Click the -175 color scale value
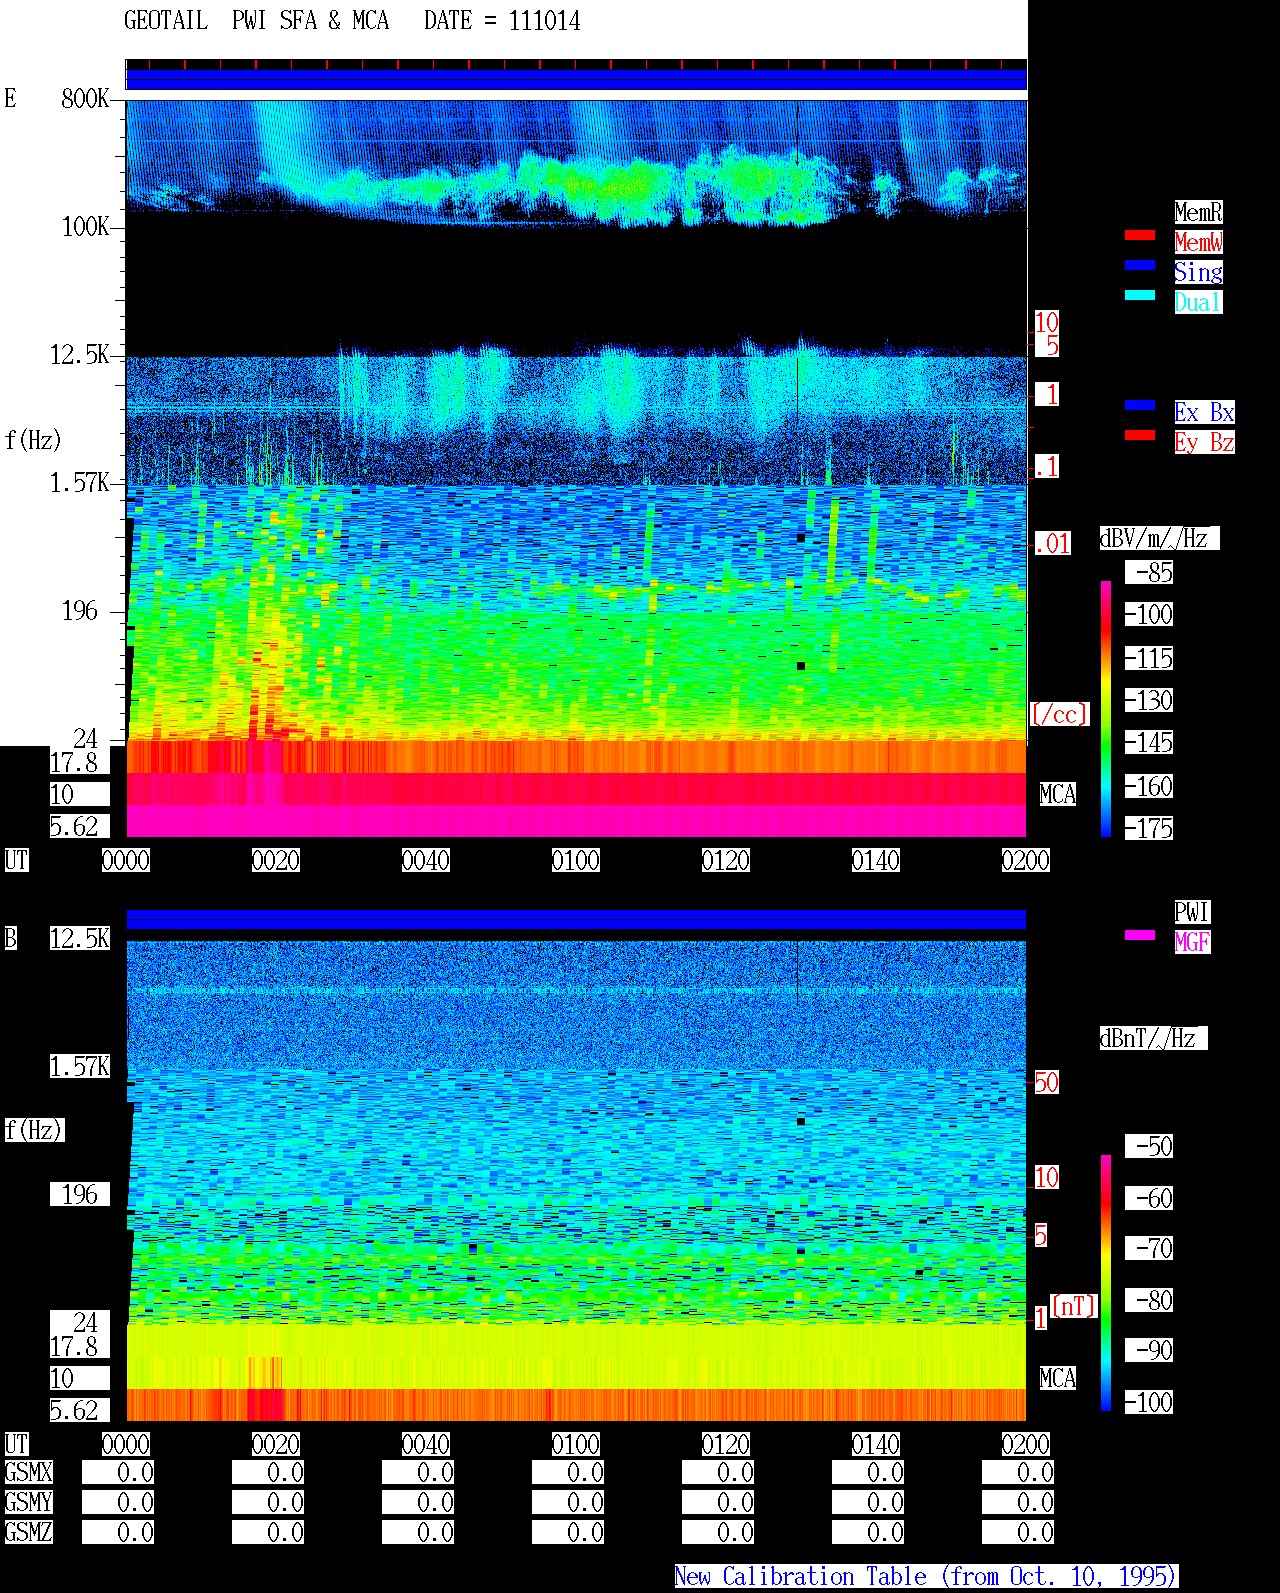This screenshot has width=1280, height=1593. (1149, 828)
